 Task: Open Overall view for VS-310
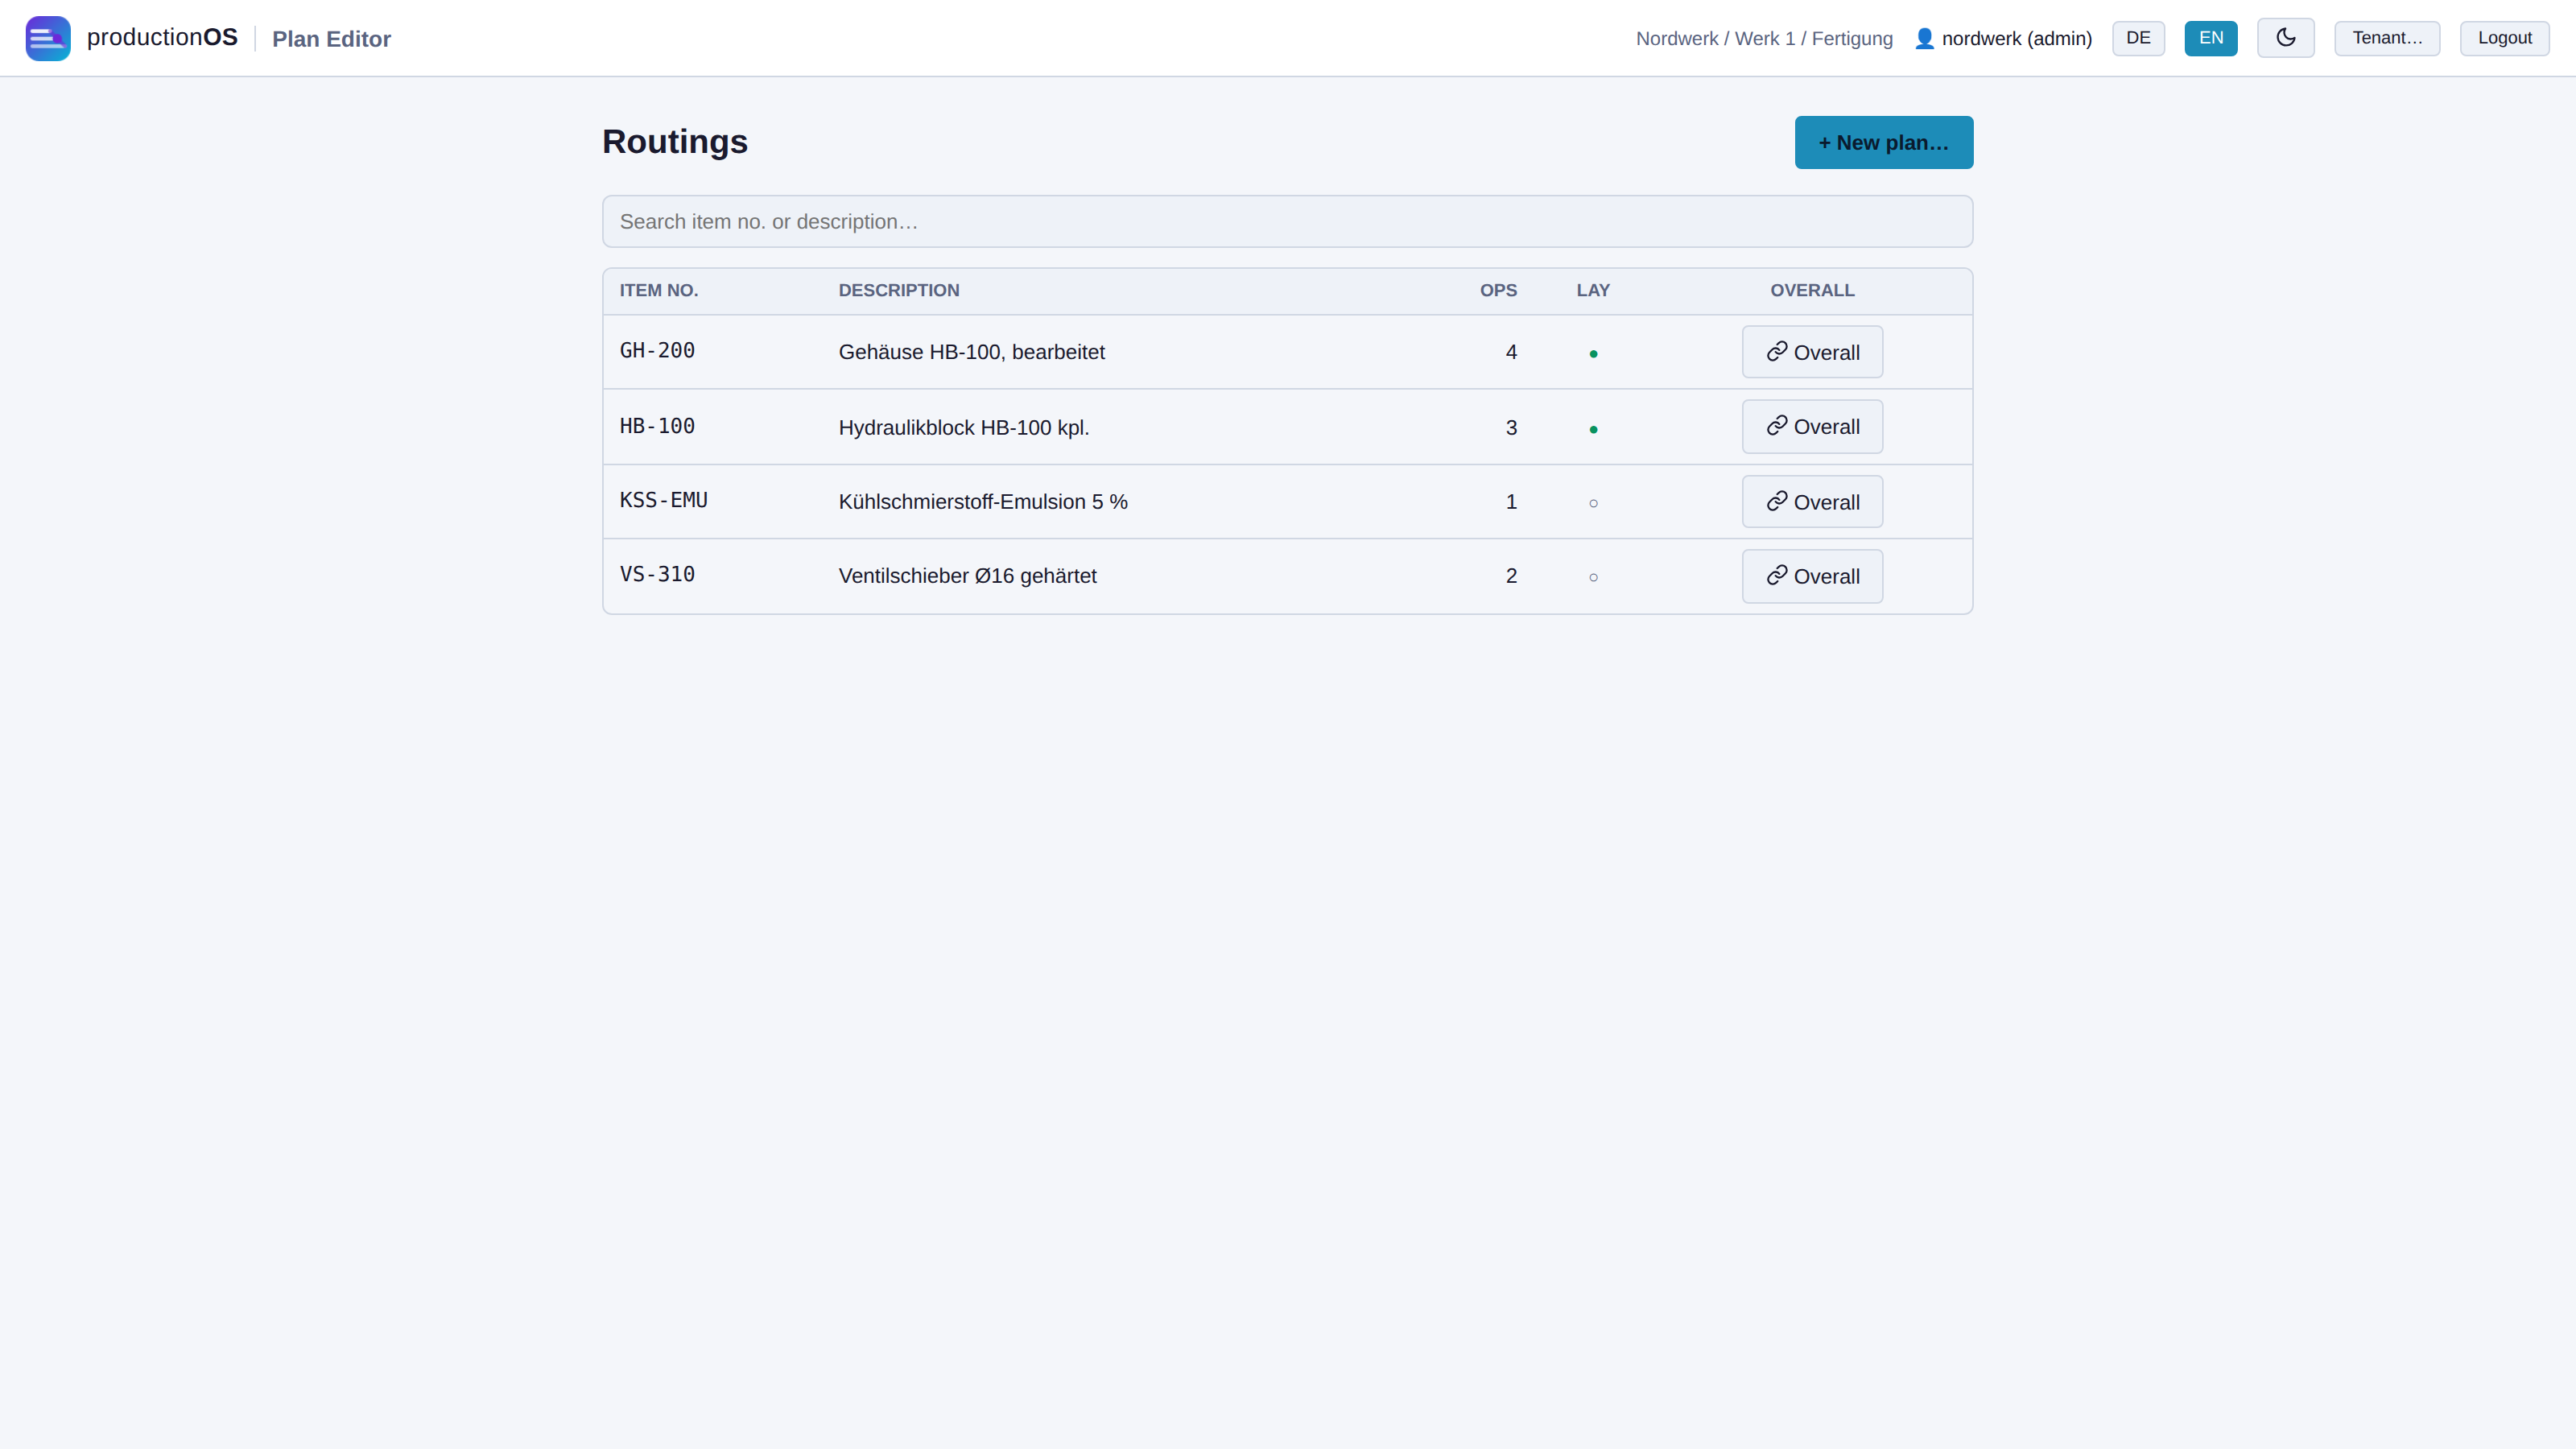1812,576
